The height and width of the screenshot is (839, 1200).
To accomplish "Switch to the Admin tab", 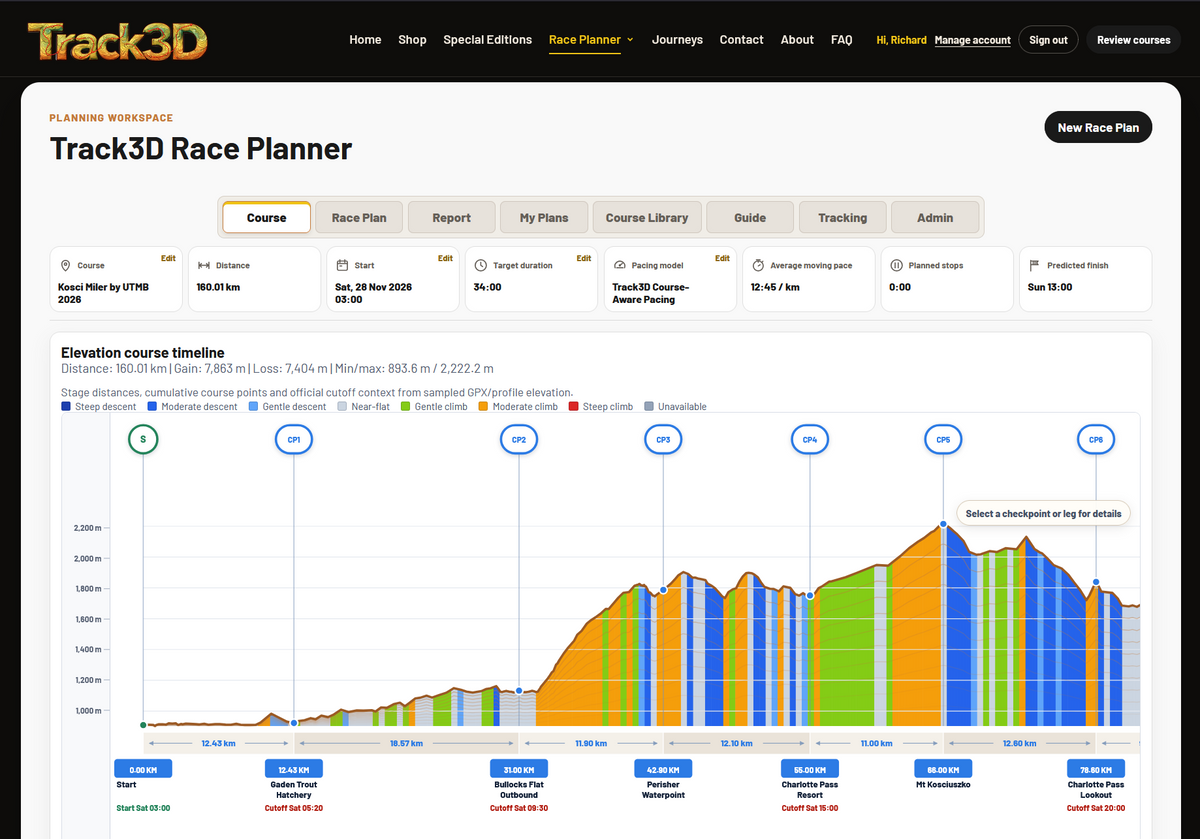I will pos(935,217).
